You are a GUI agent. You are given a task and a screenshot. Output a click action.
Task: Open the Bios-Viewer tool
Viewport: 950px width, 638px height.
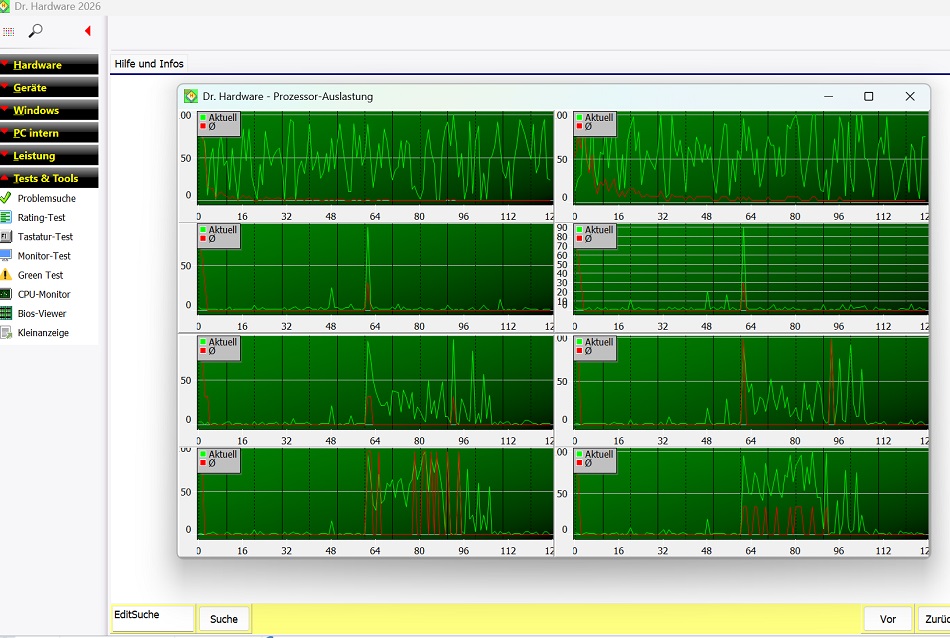42,313
